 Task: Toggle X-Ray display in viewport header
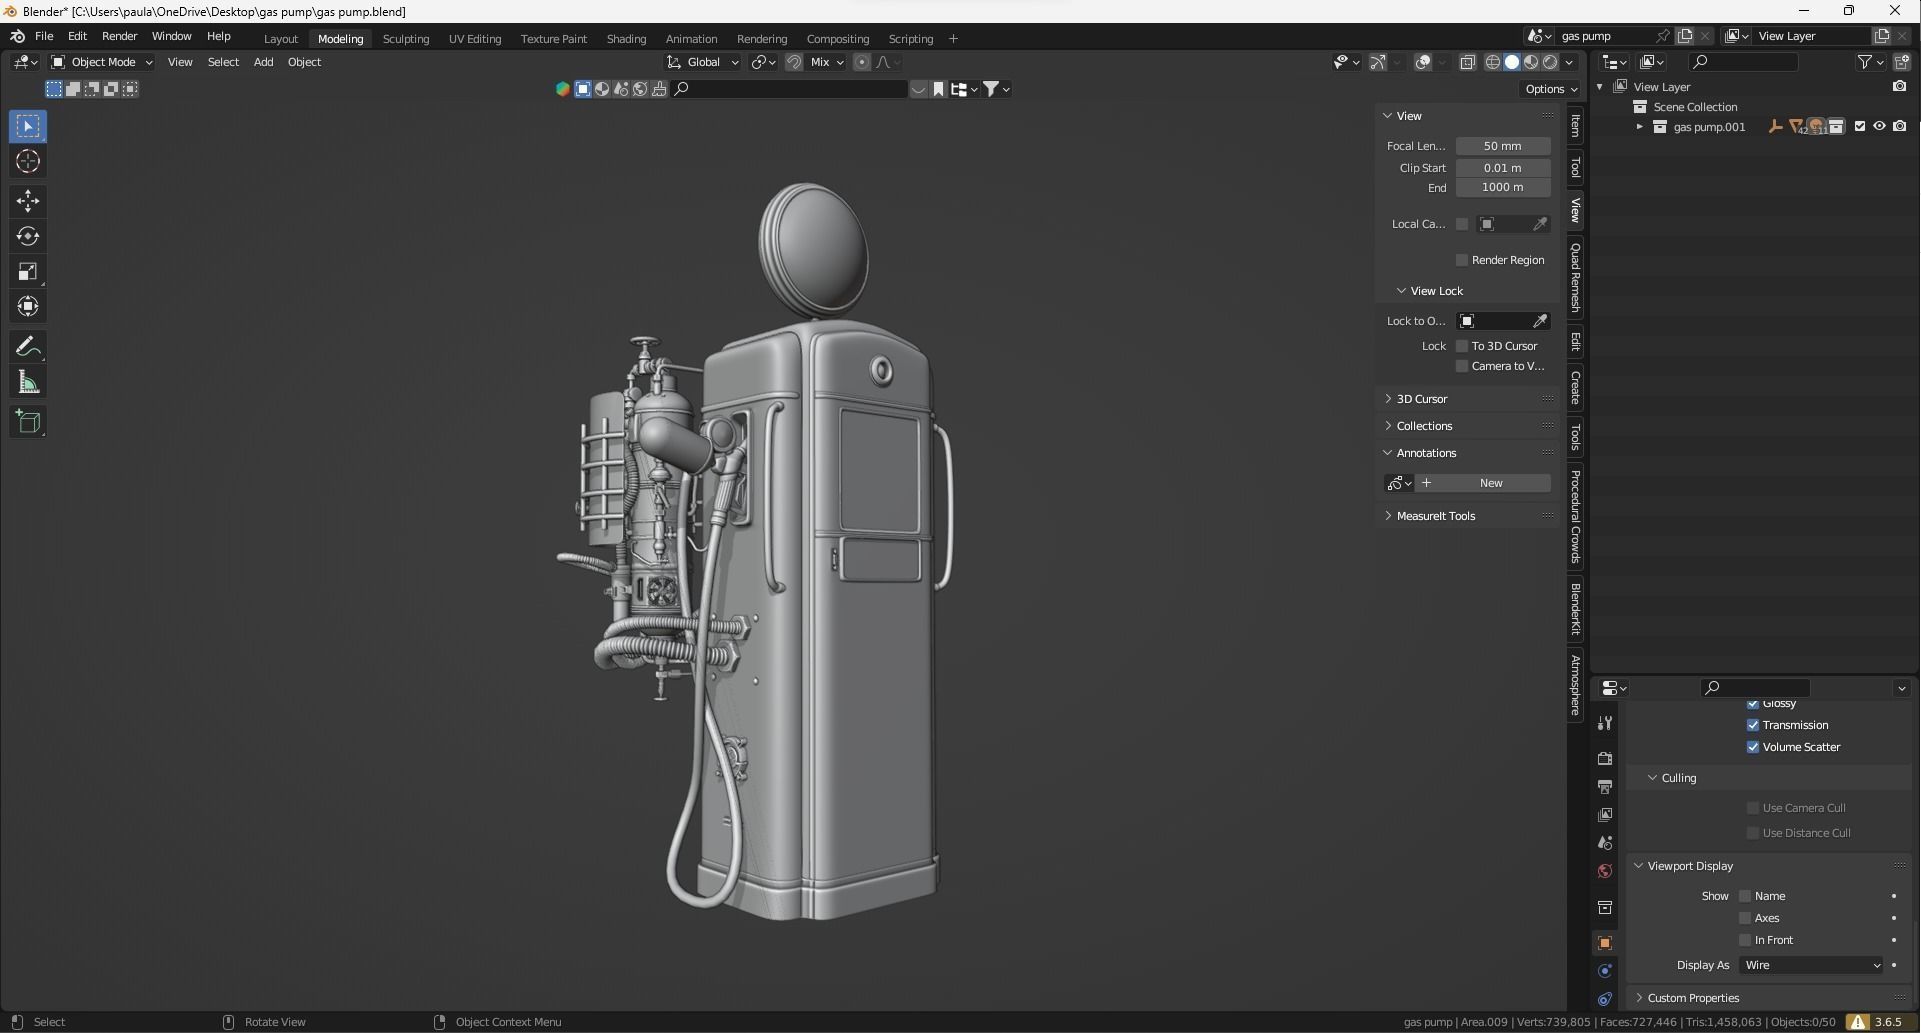1467,62
